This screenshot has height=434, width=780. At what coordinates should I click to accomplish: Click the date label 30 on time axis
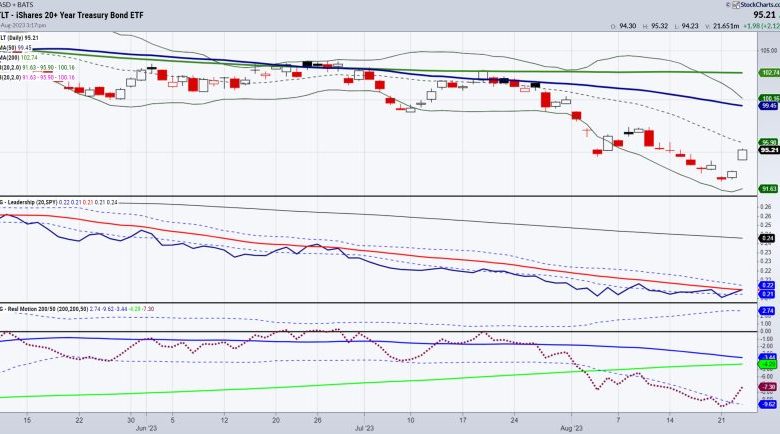point(131,420)
